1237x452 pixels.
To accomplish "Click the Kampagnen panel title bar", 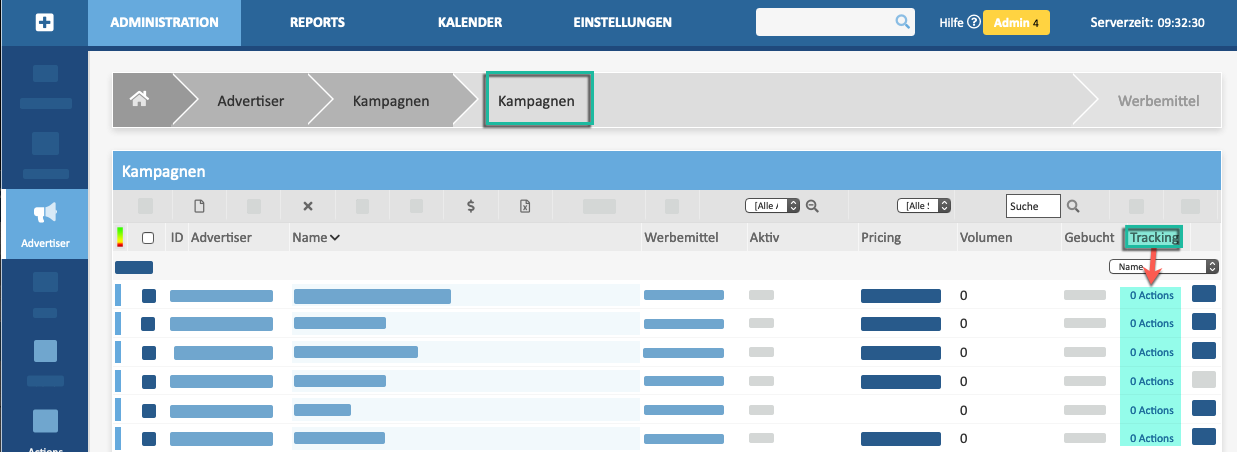I will (x=667, y=172).
